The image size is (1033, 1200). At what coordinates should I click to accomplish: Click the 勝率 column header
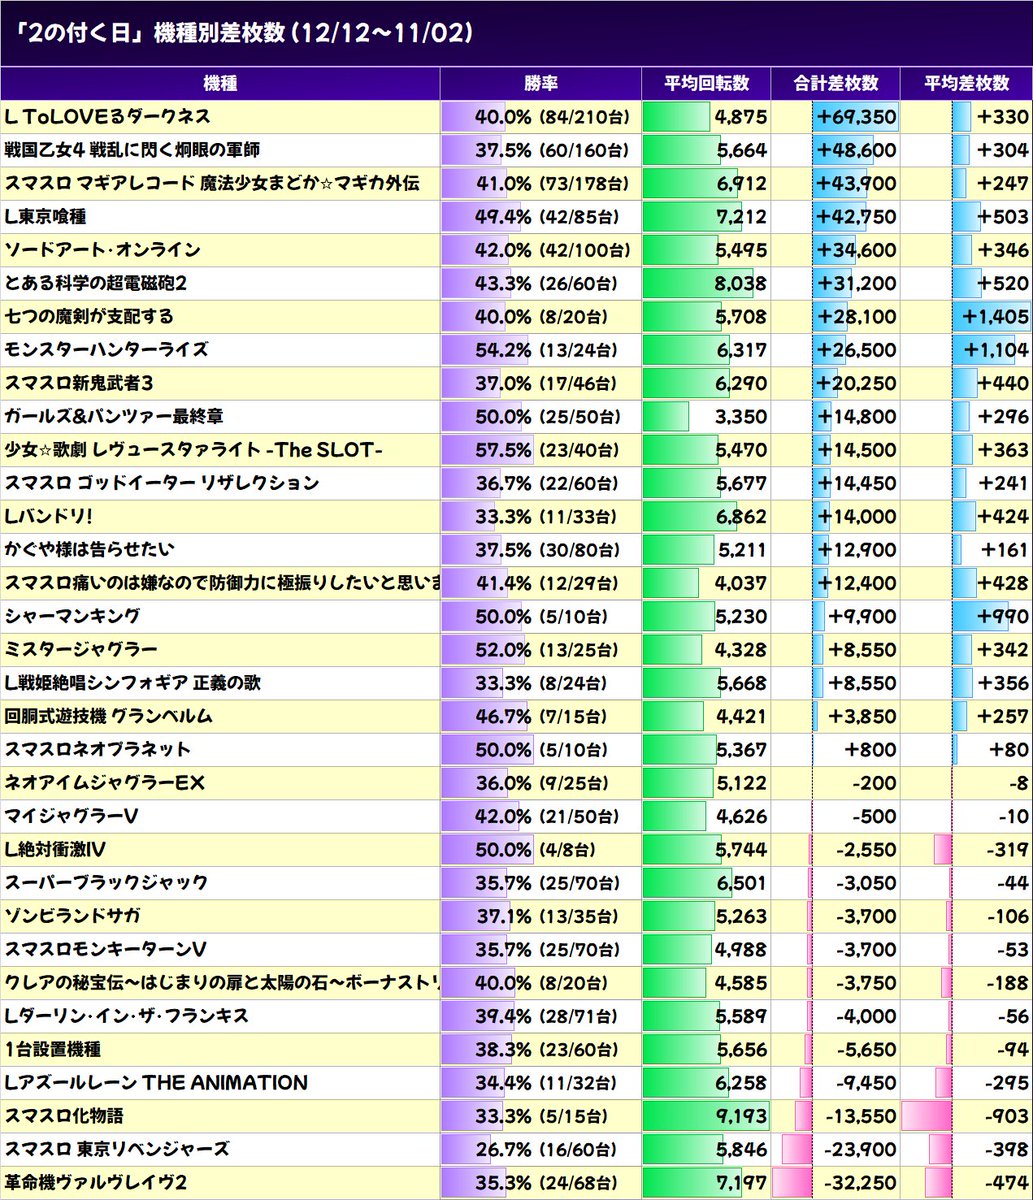(x=540, y=83)
